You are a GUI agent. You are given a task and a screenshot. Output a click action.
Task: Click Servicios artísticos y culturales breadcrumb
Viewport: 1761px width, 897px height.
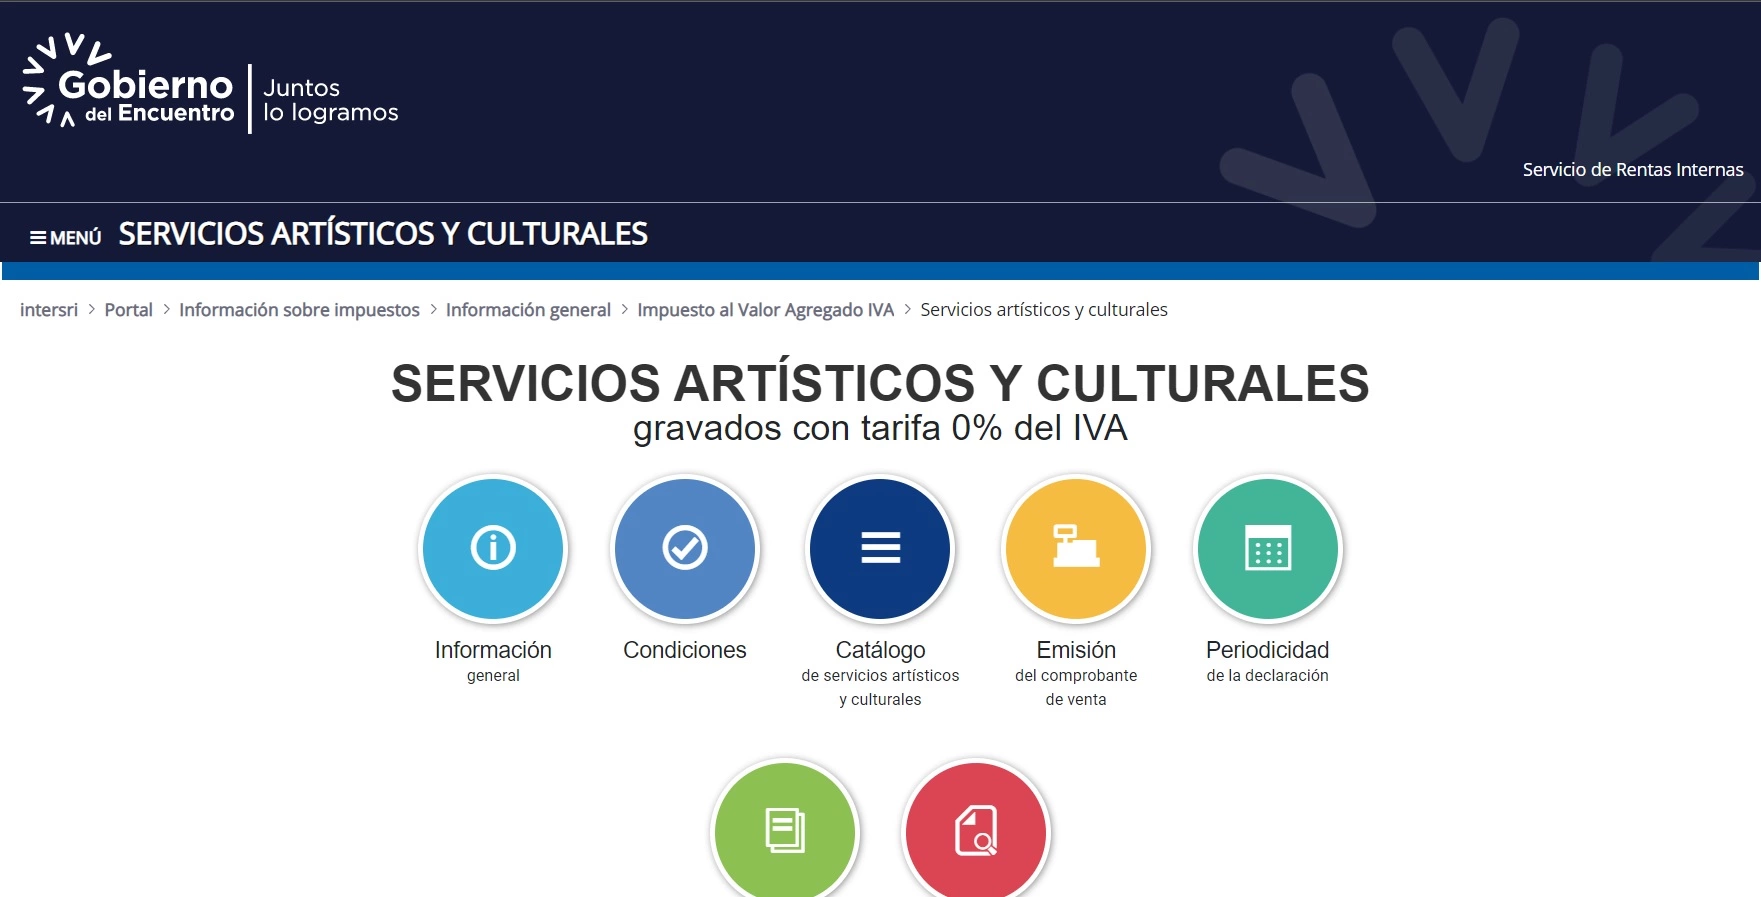pyautogui.click(x=1044, y=310)
